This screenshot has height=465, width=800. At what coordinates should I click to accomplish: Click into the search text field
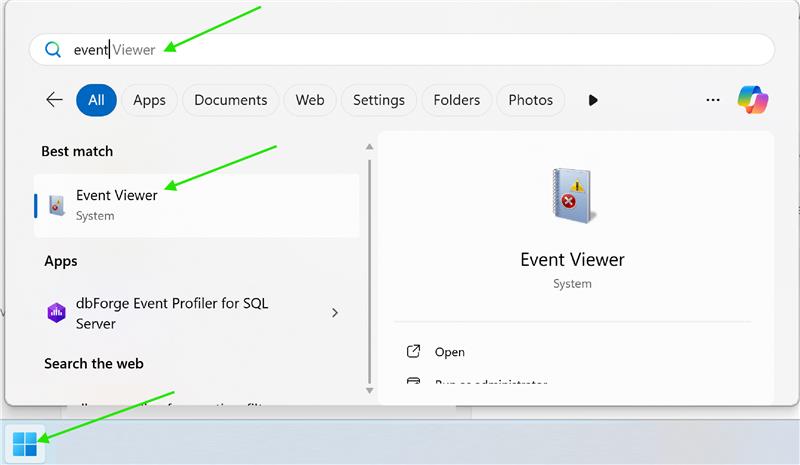coord(402,50)
